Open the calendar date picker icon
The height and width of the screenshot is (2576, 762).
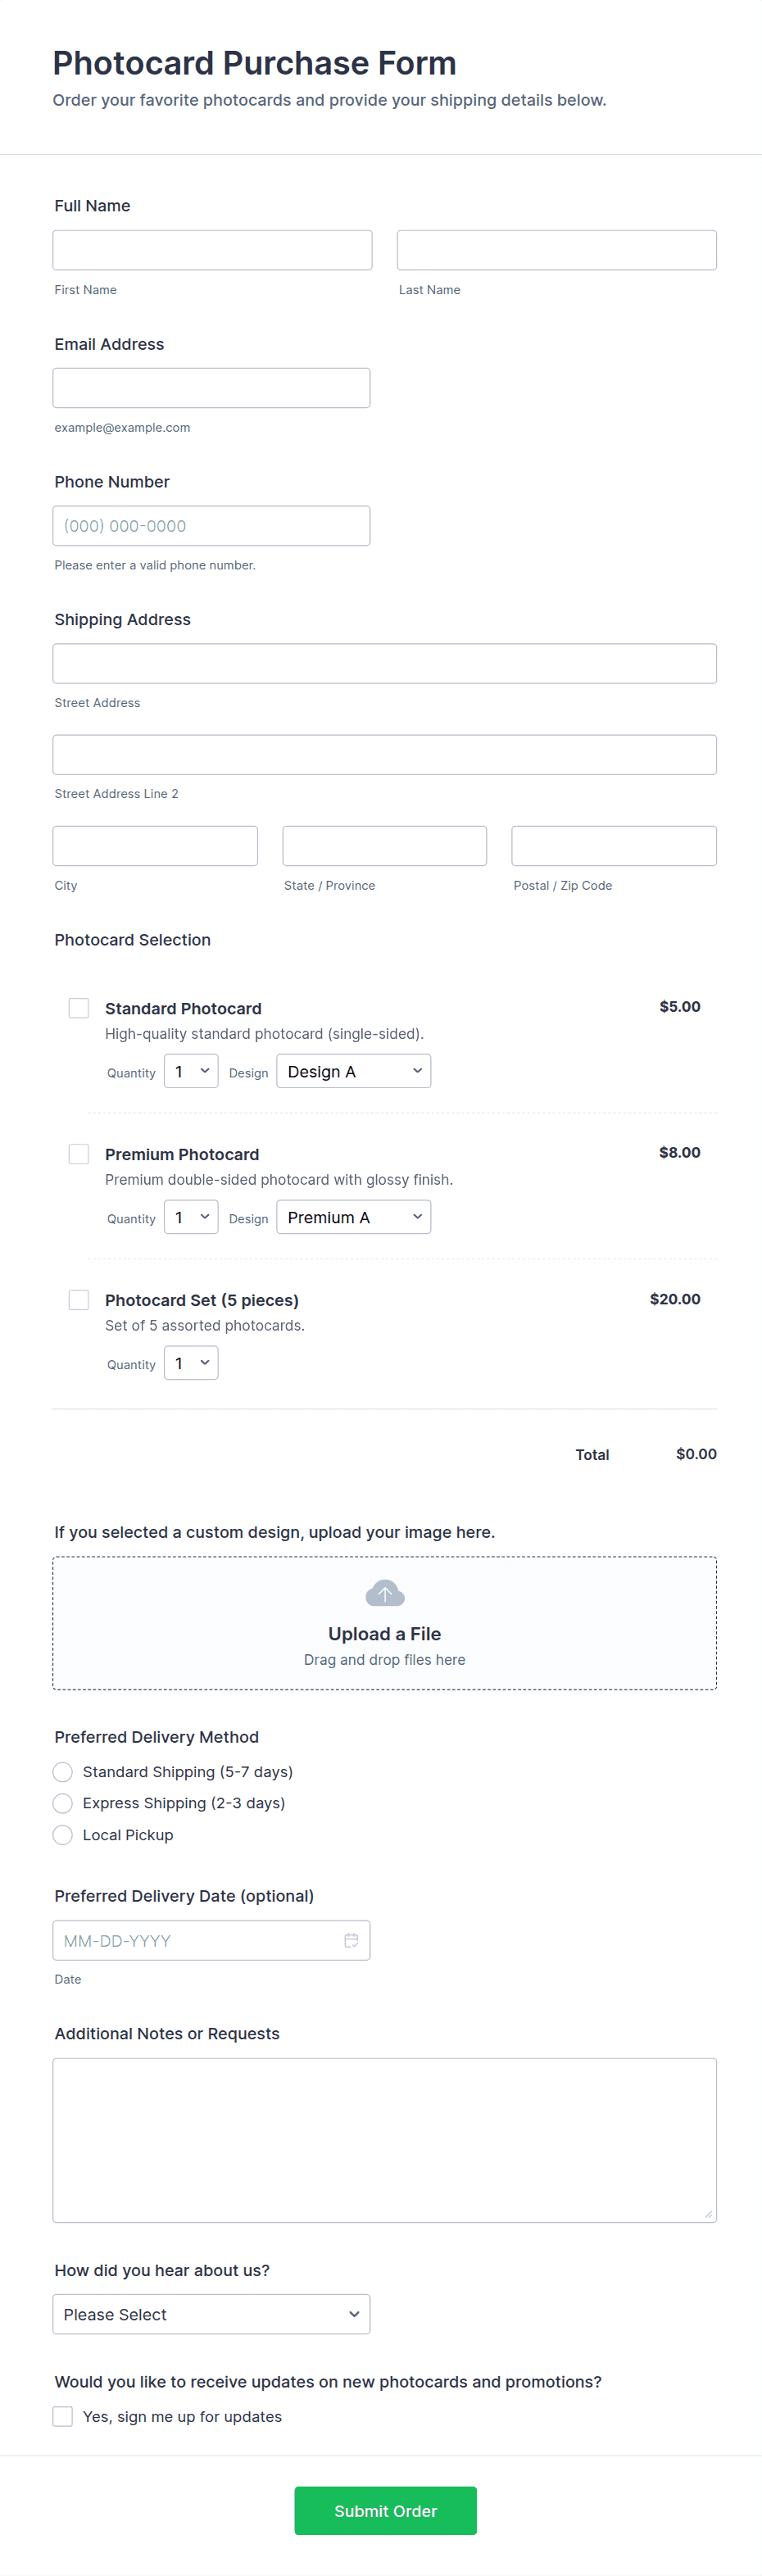point(351,1940)
